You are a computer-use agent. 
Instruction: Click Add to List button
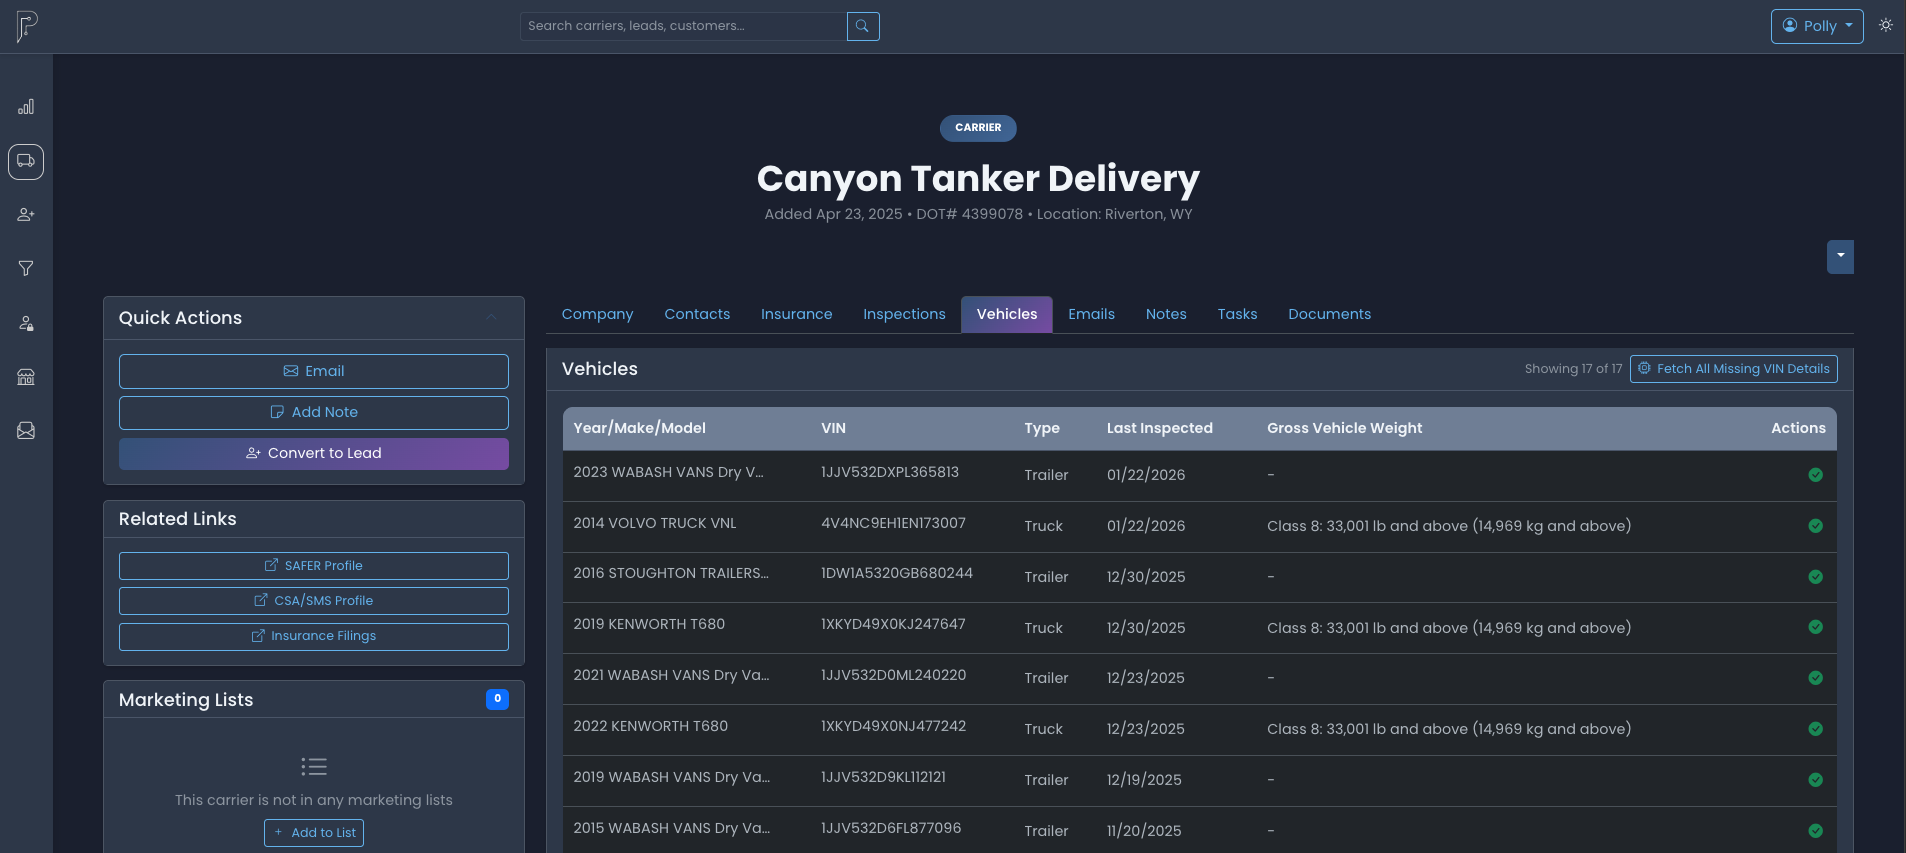pos(314,833)
